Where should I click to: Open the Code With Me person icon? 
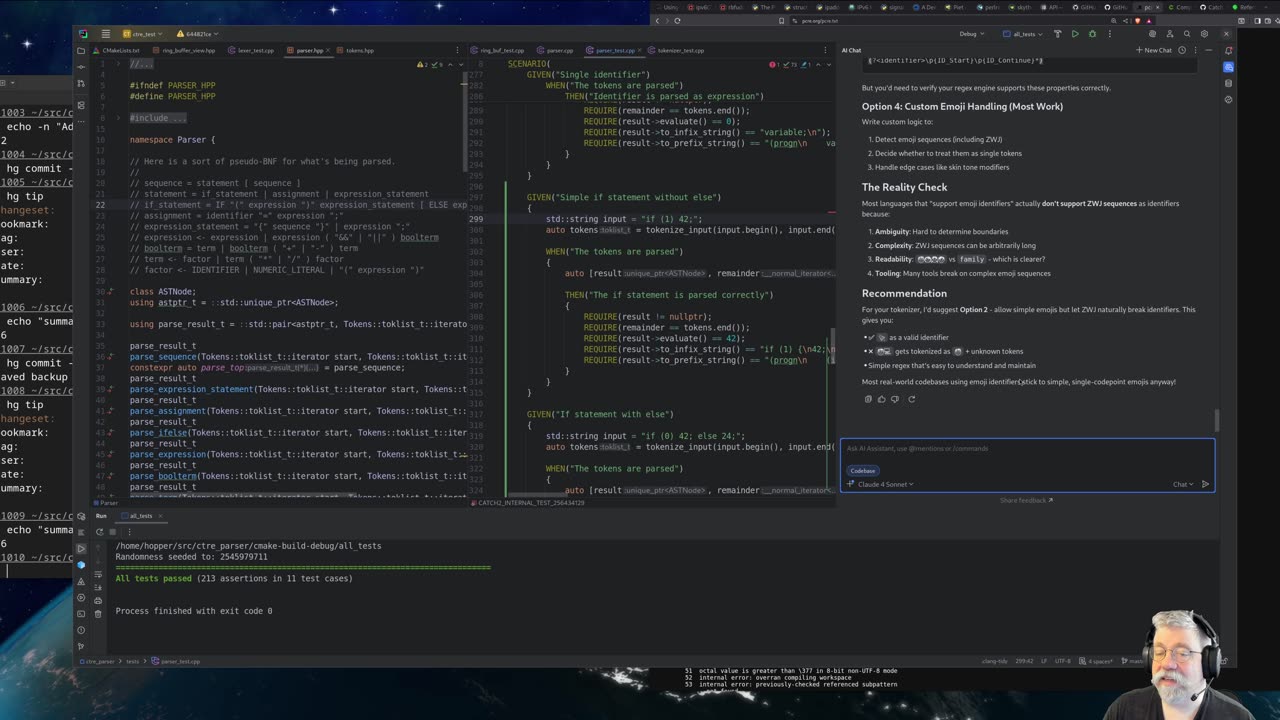pos(1170,34)
